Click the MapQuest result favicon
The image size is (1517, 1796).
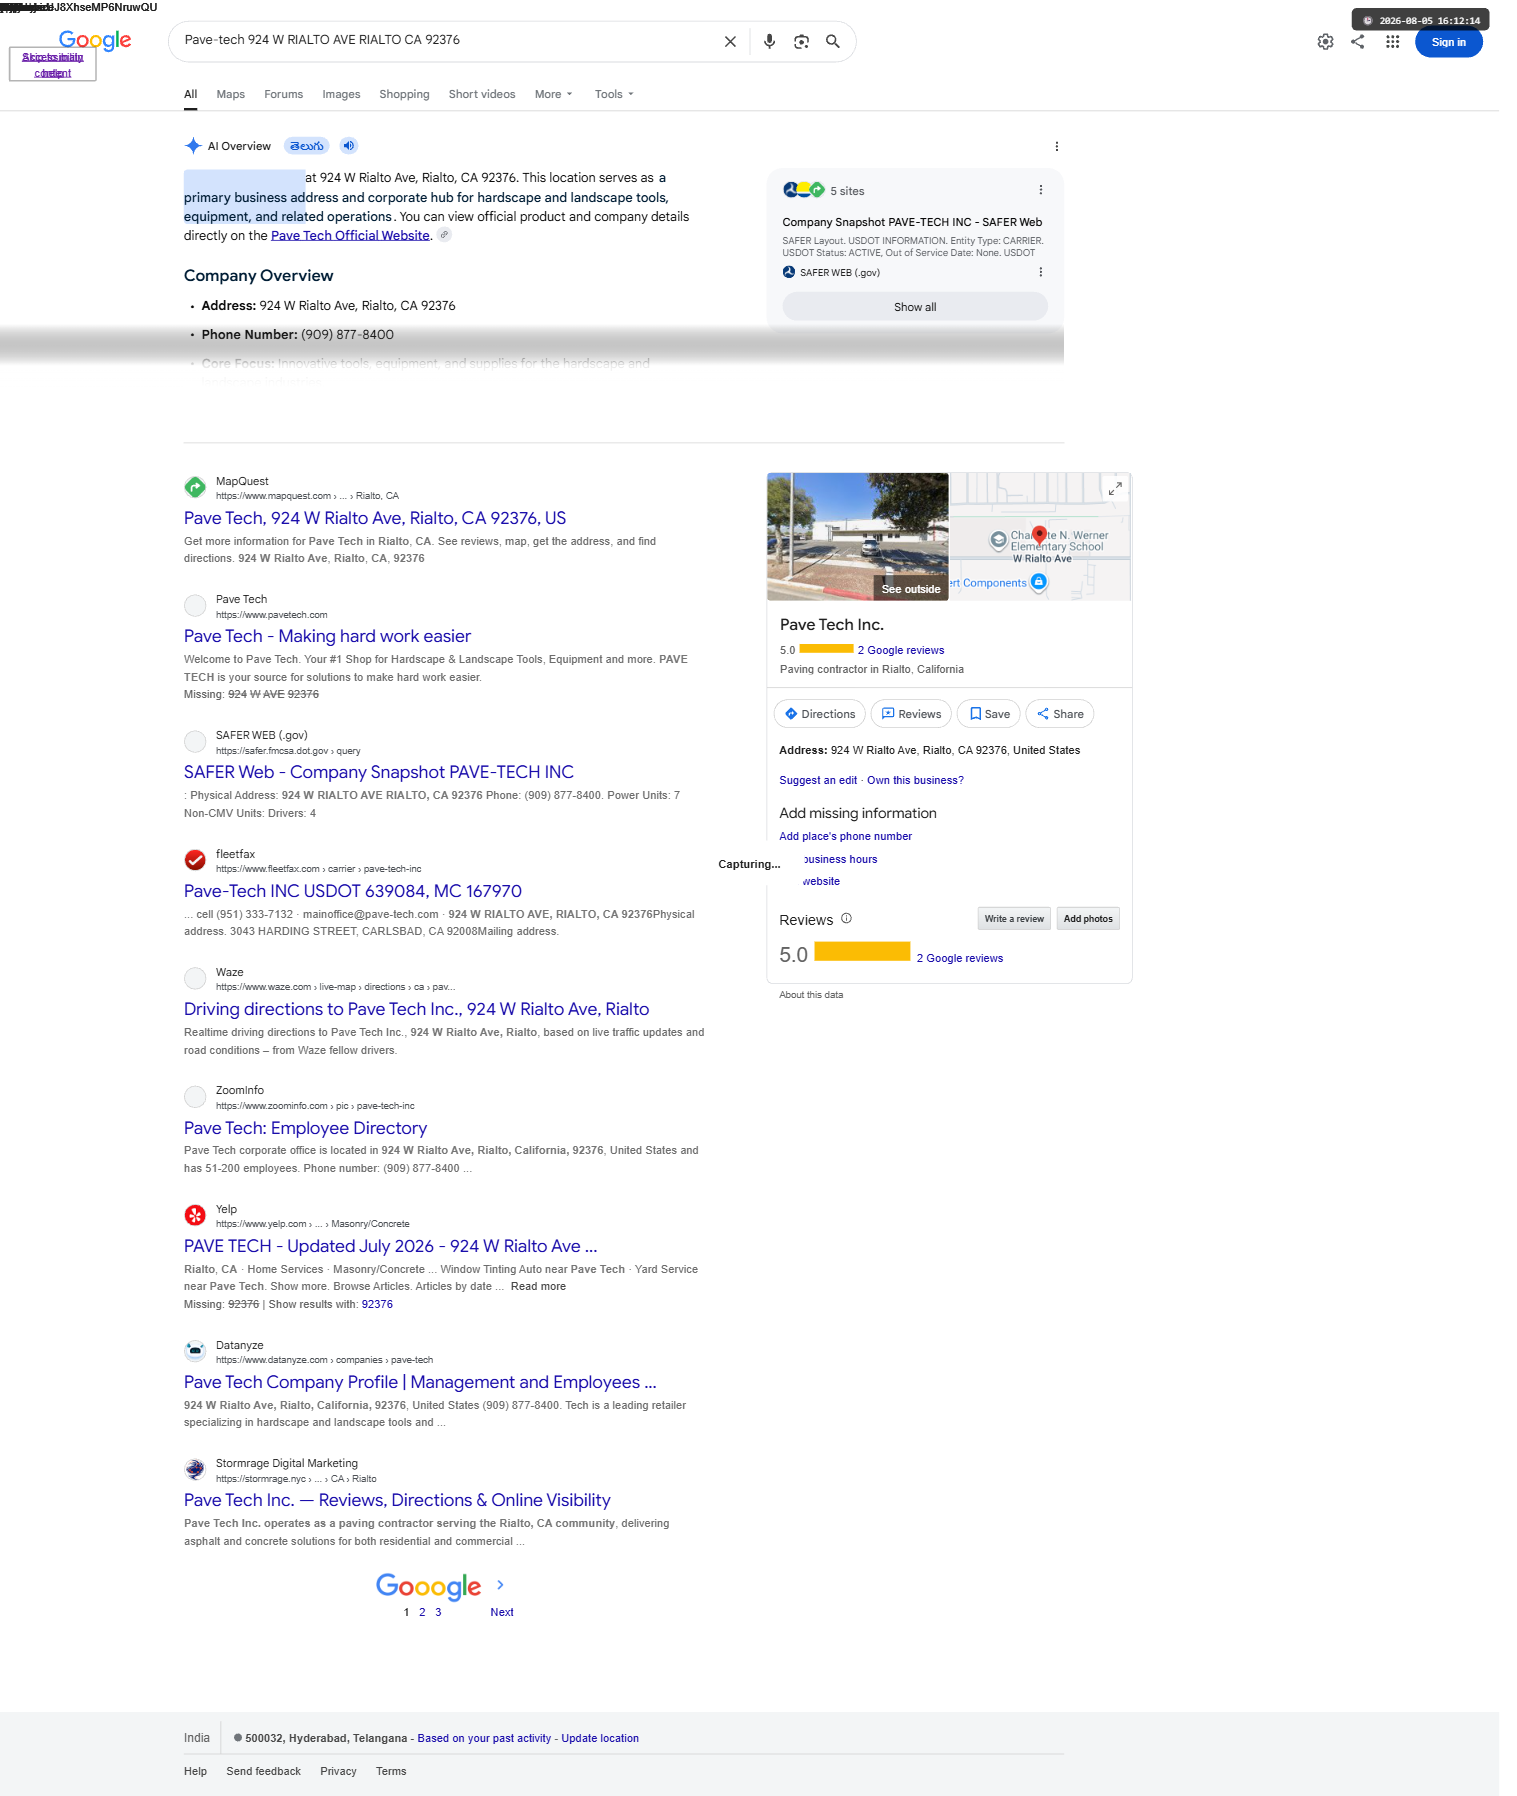point(195,487)
